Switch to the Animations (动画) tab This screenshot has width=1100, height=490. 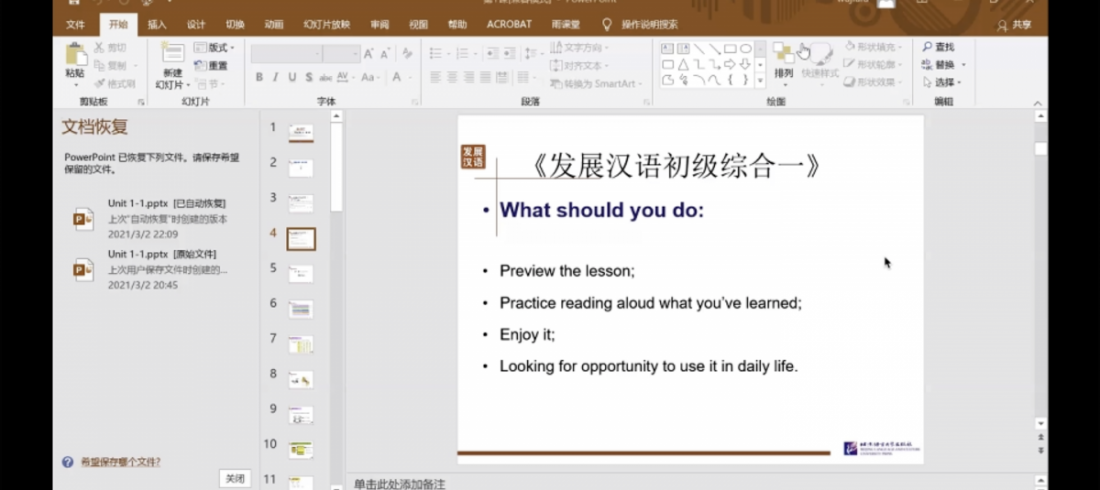click(274, 25)
